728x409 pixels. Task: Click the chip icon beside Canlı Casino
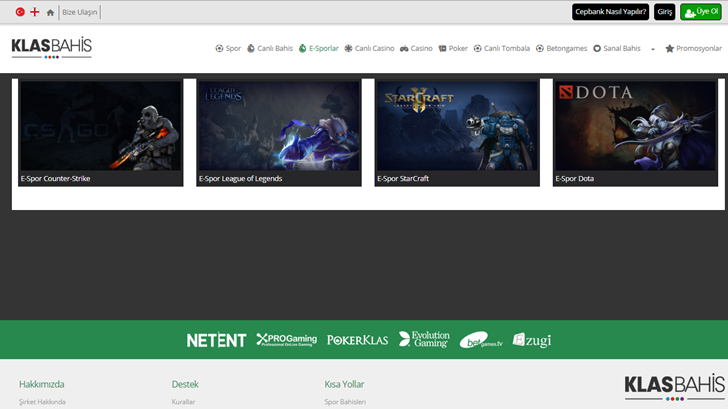coord(348,48)
